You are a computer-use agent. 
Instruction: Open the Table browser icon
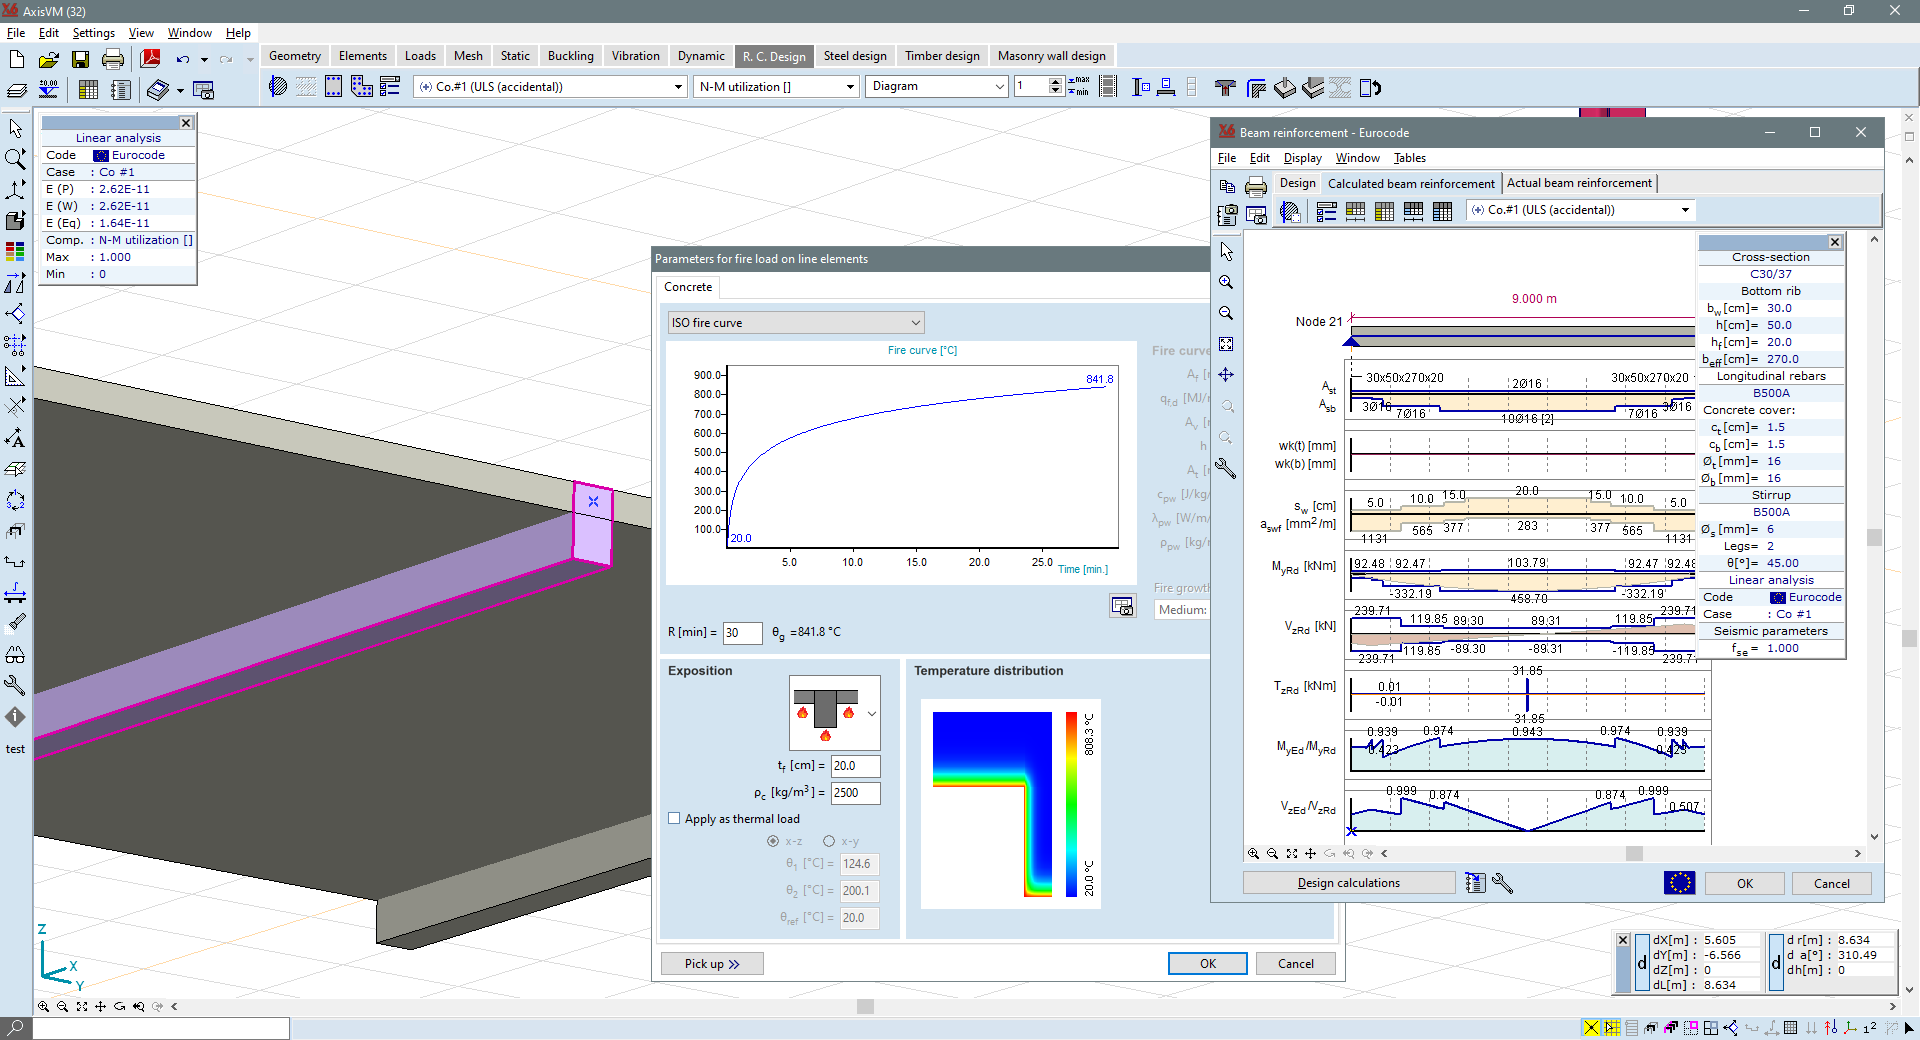coord(88,90)
